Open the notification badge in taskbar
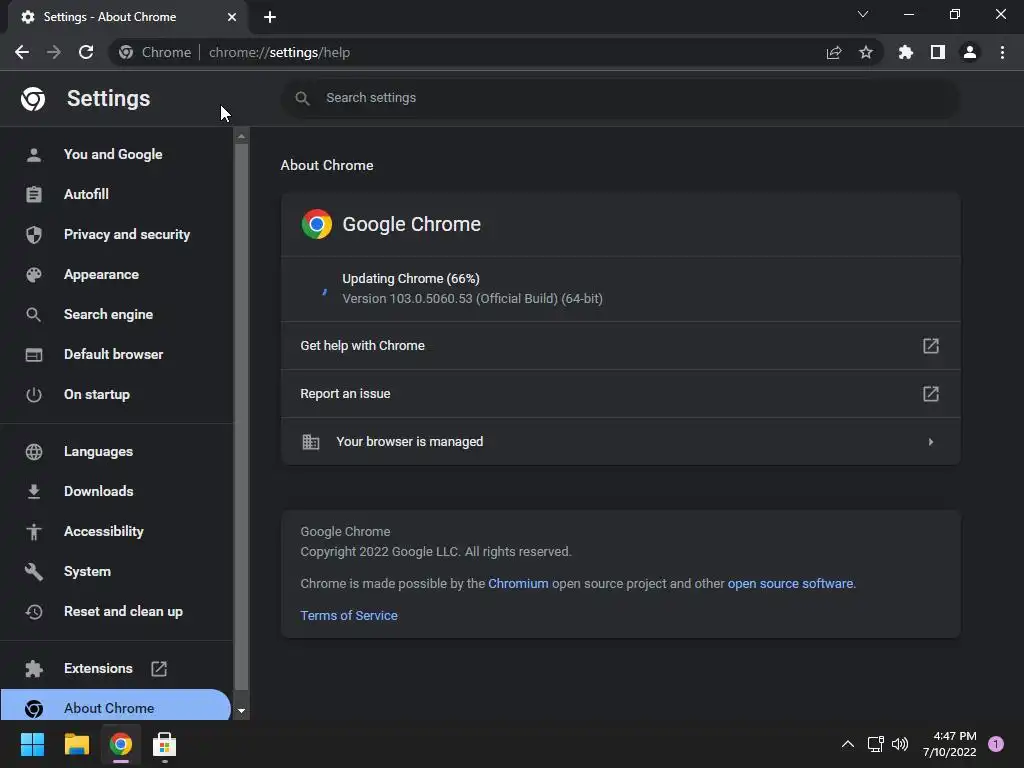This screenshot has width=1024, height=768. pos(996,744)
